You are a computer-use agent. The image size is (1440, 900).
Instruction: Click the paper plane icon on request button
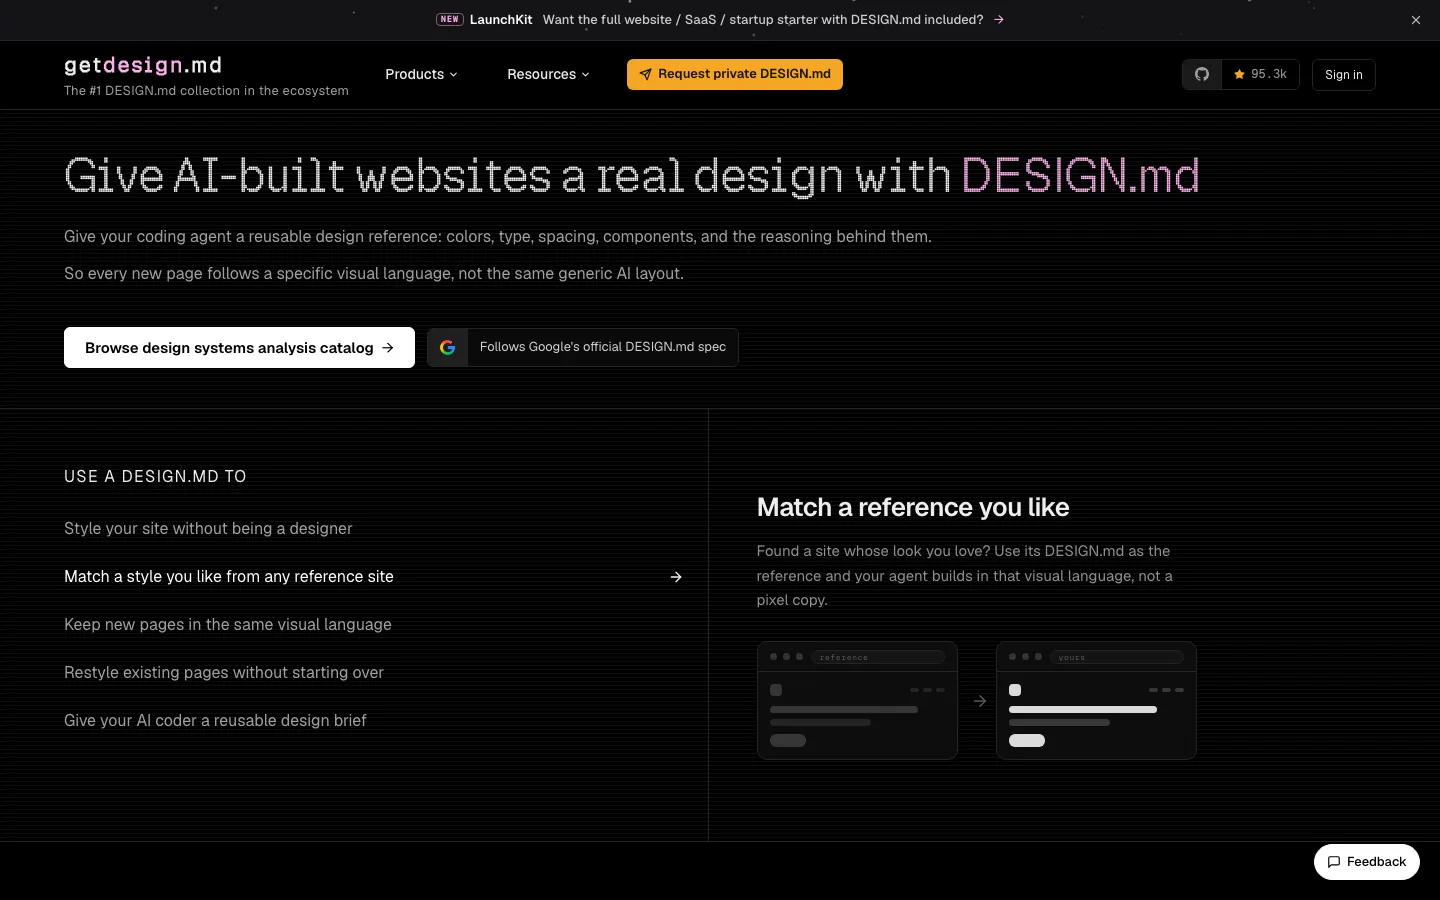point(646,74)
